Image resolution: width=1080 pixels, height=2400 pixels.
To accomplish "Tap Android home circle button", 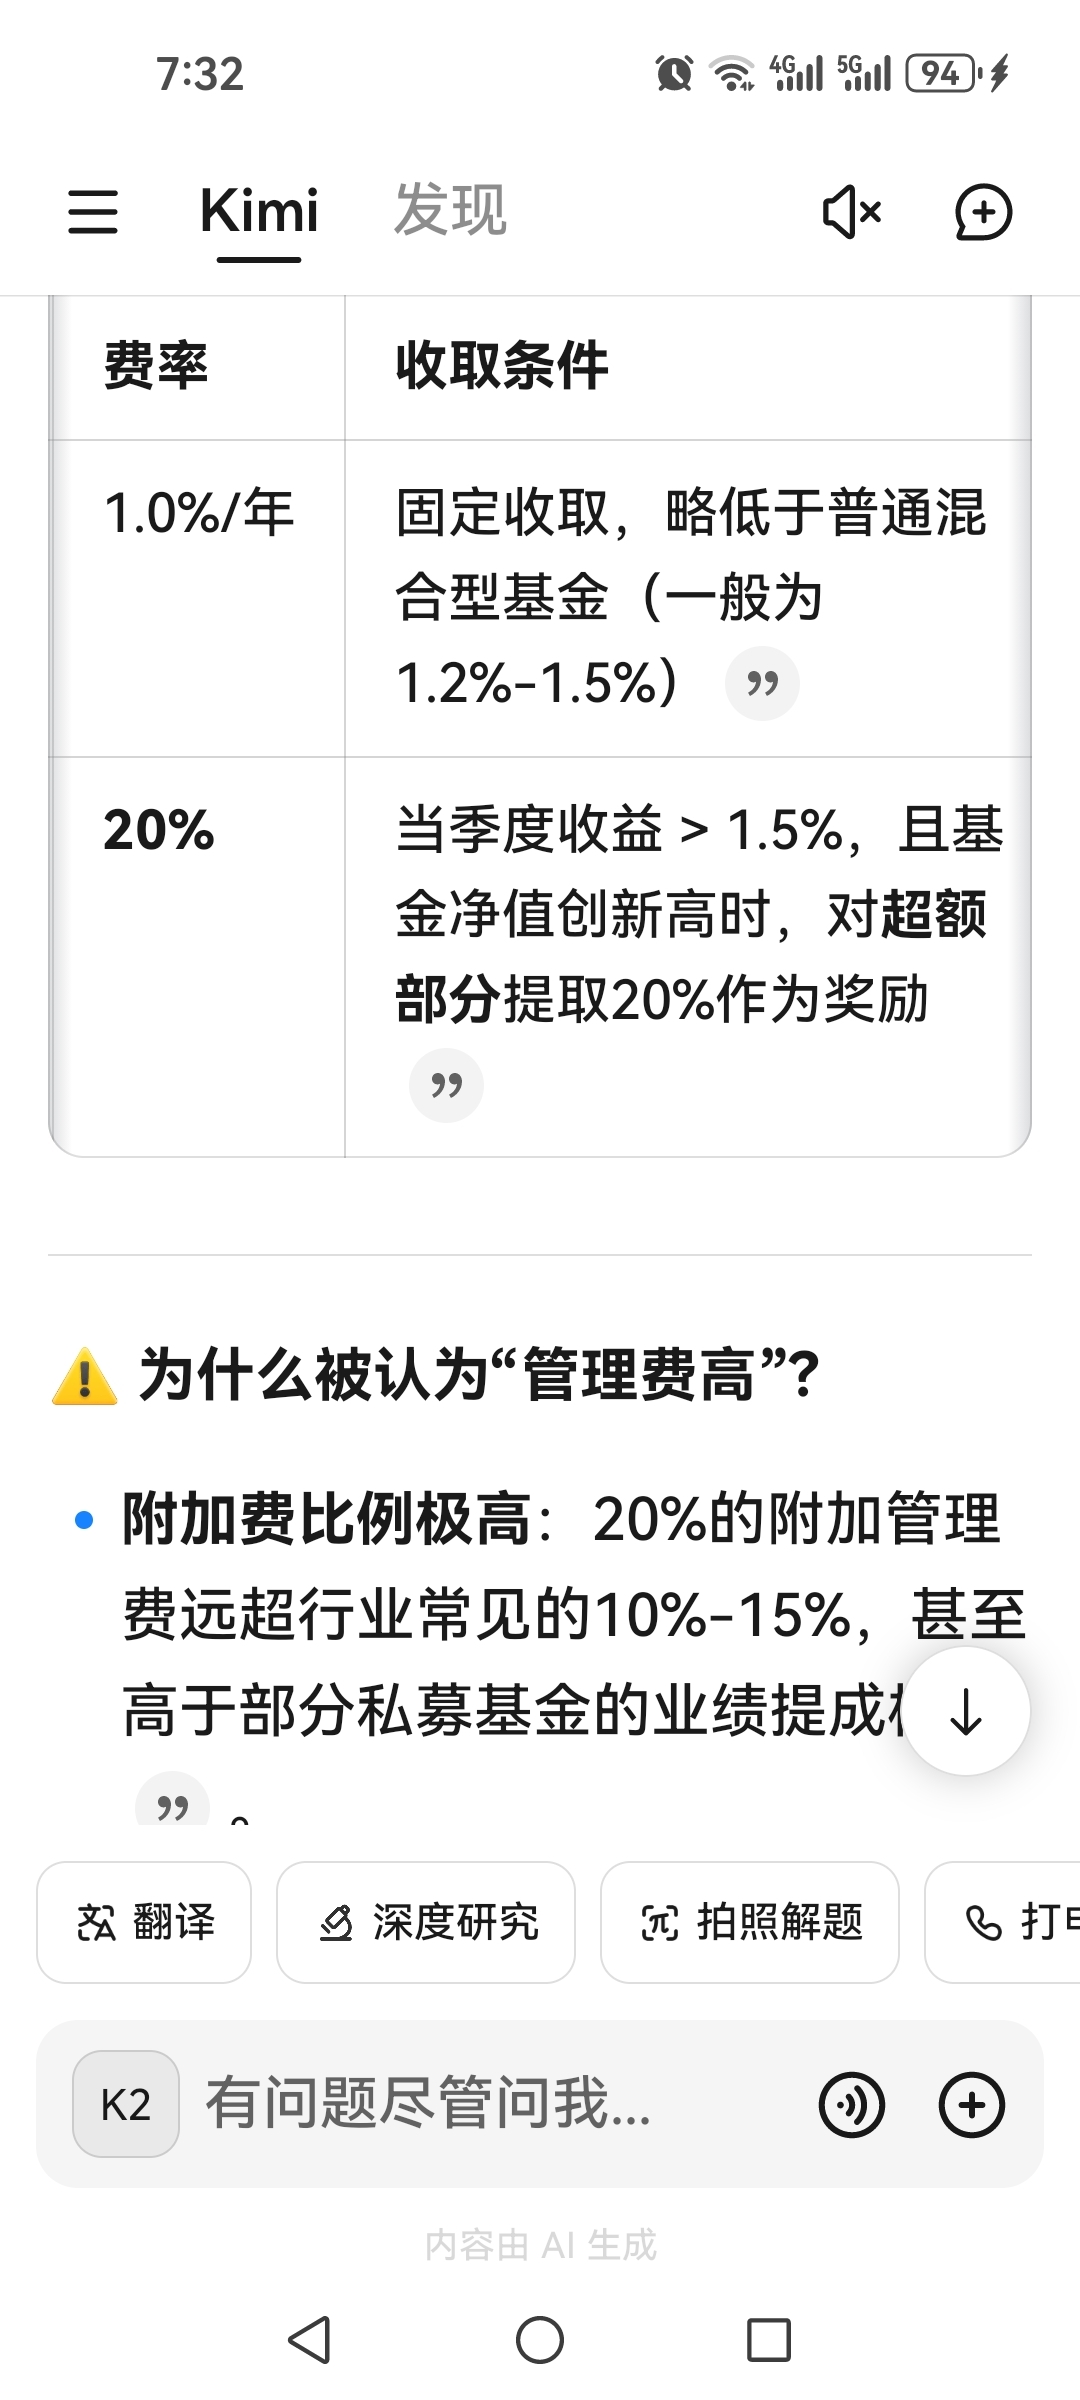I will coord(540,2340).
